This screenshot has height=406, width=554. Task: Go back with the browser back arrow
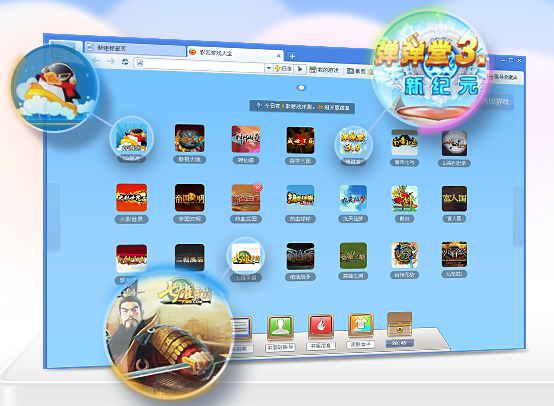[x=96, y=61]
